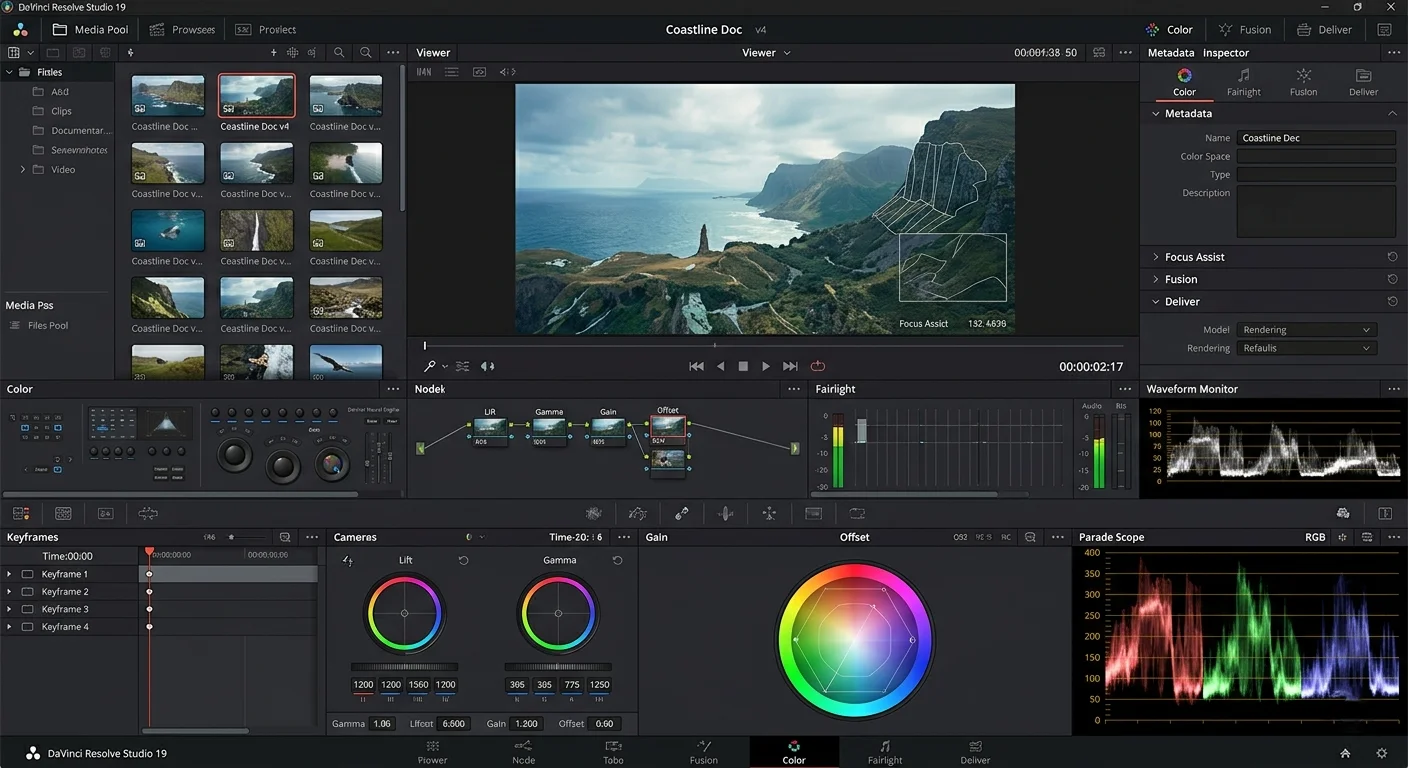Jump to the first frame in Viewer
The image size is (1408, 768).
tap(697, 366)
